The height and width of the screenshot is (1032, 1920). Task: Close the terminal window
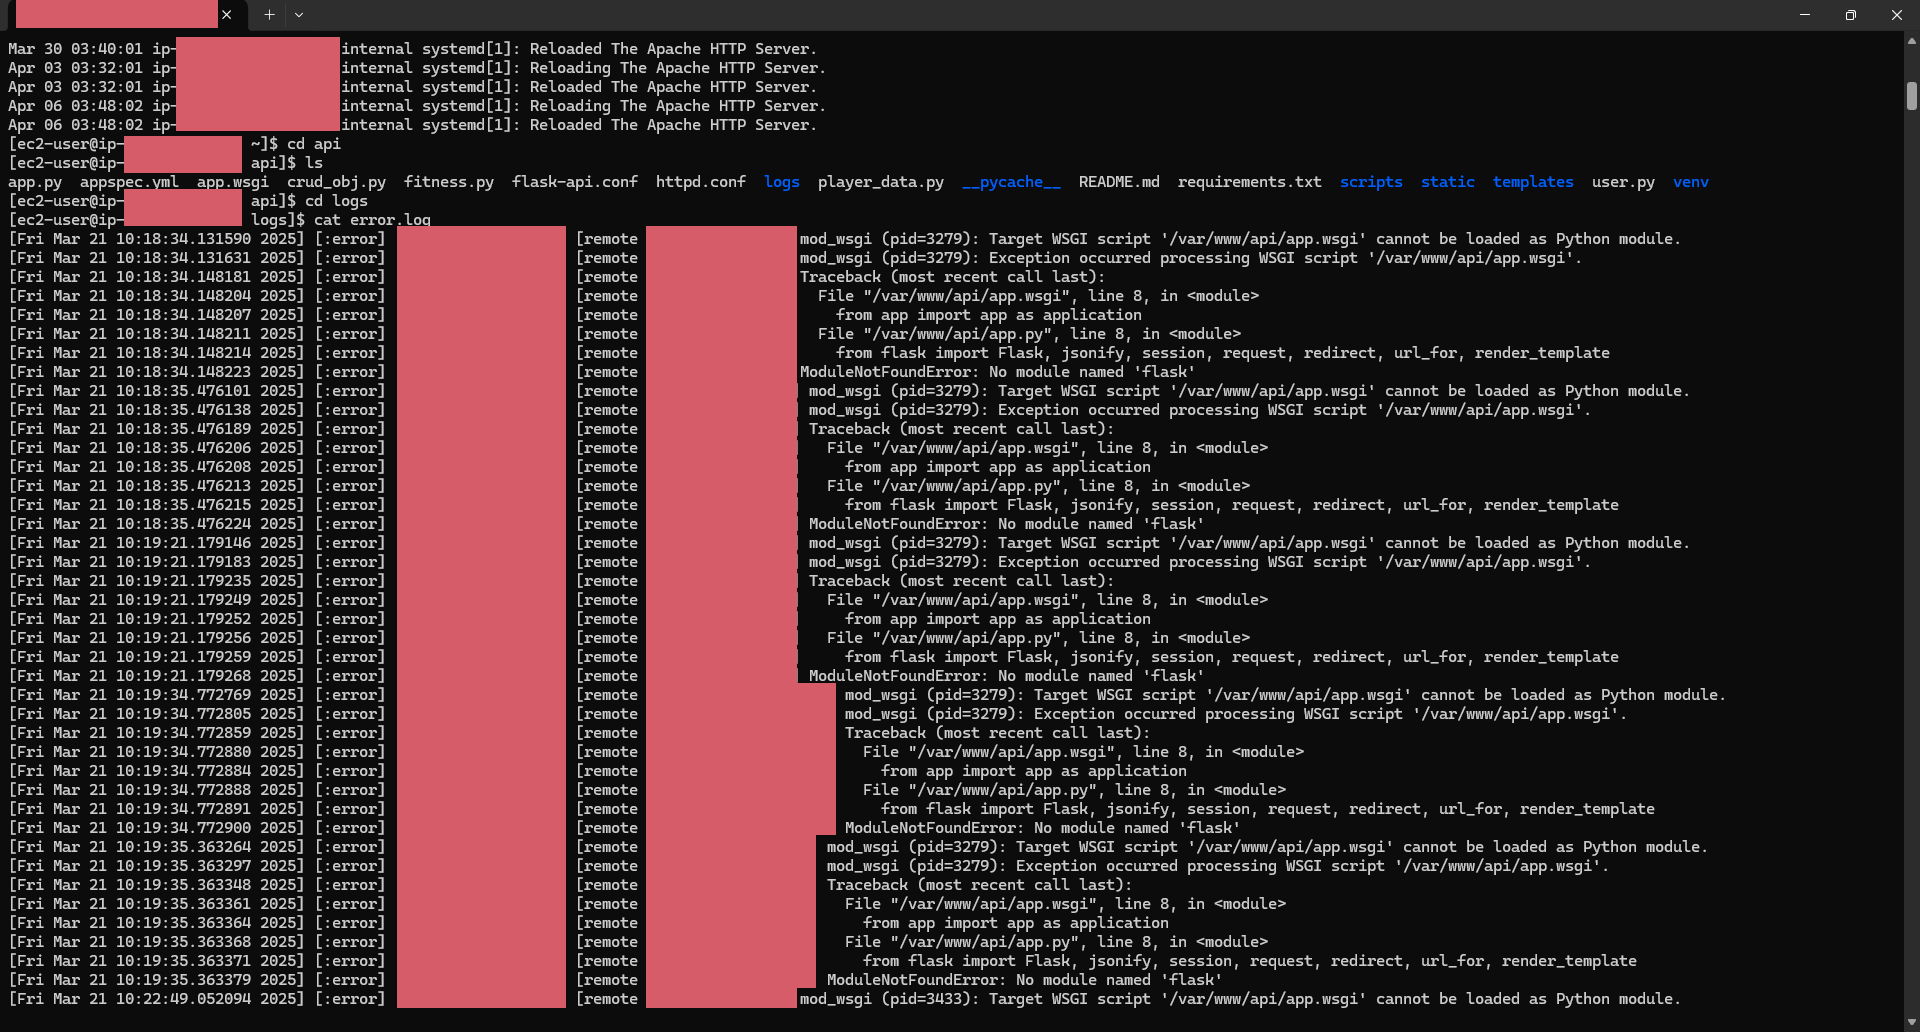pos(1897,15)
